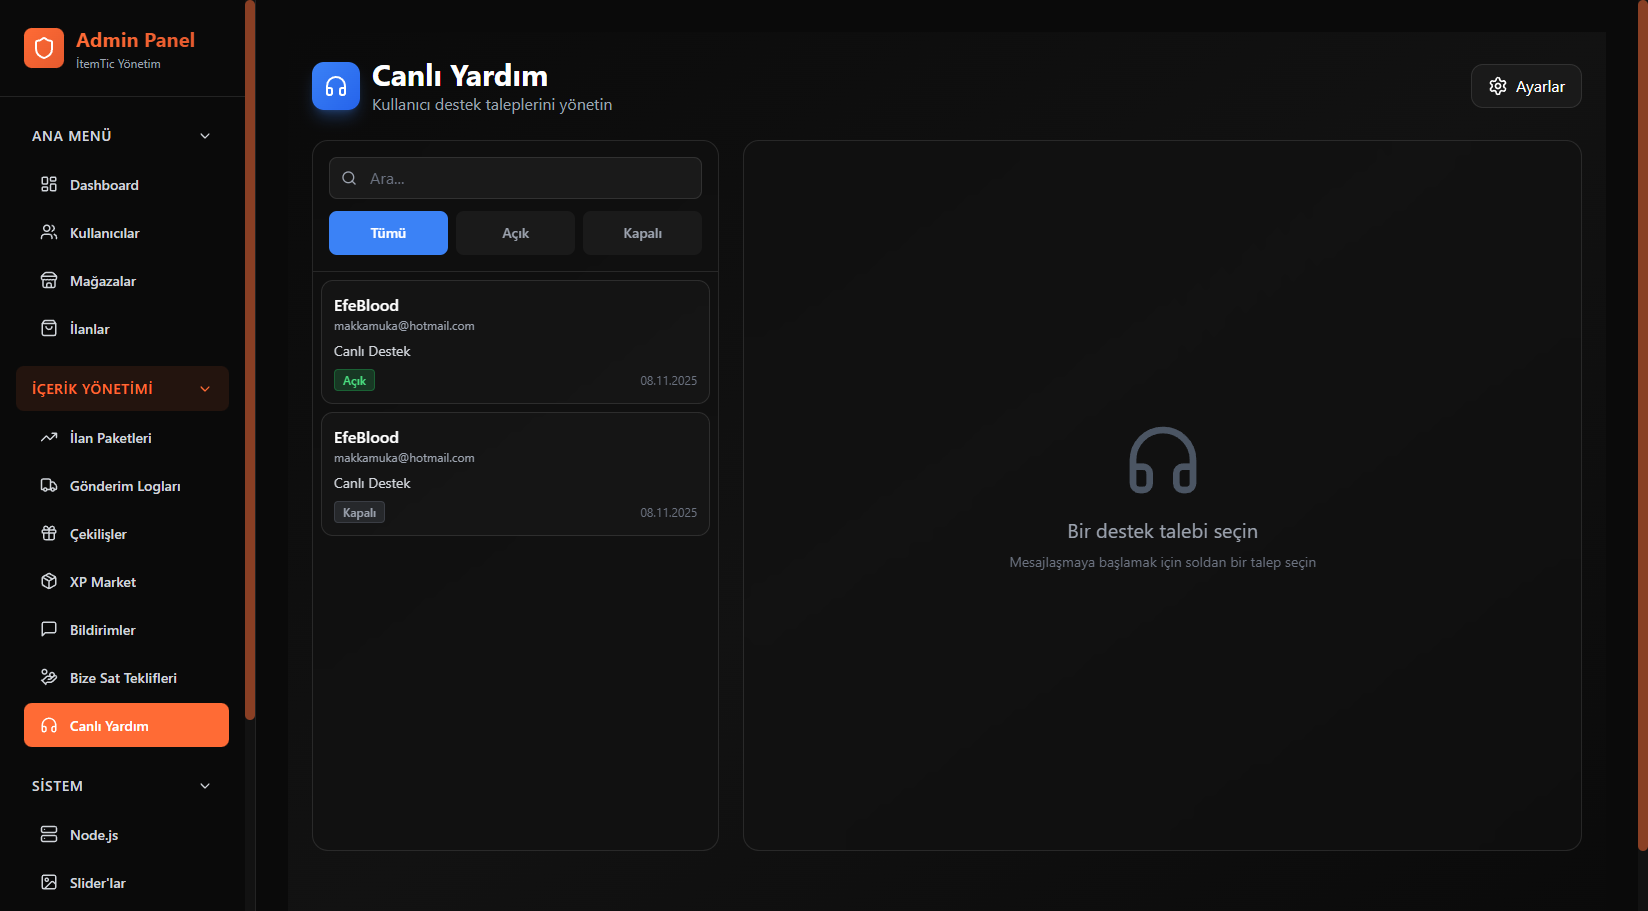Select the Tümü filter tab
Screen dimensions: 1648x911
[x=388, y=233]
